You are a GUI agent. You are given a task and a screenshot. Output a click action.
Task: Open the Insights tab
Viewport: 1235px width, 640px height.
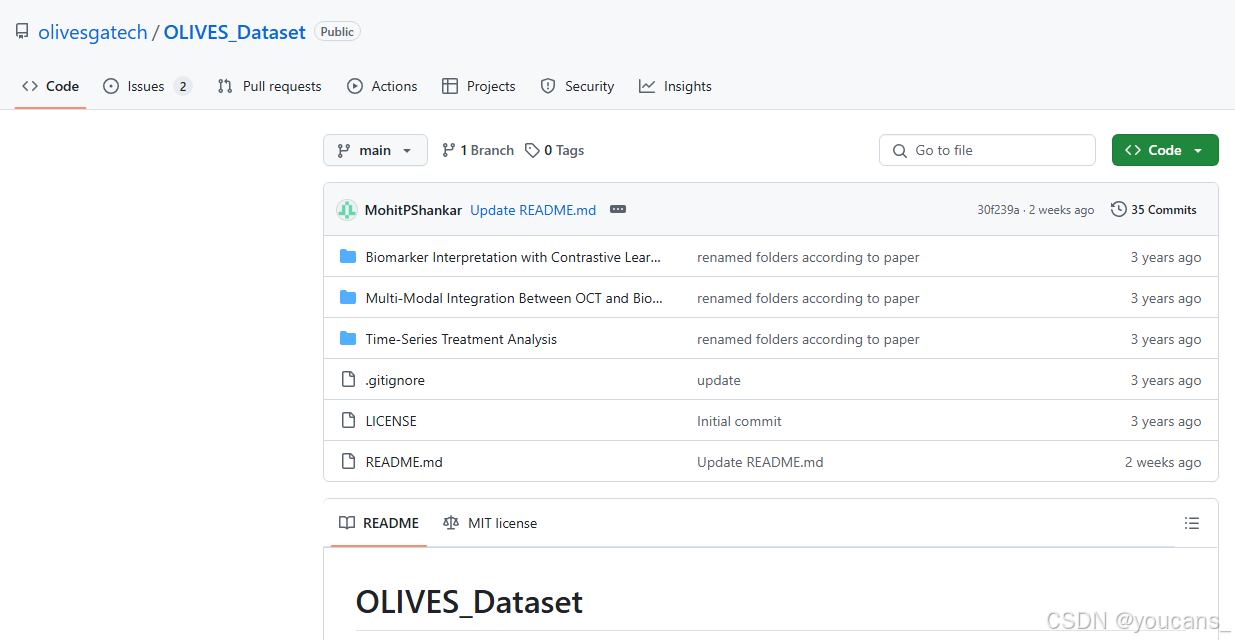675,86
